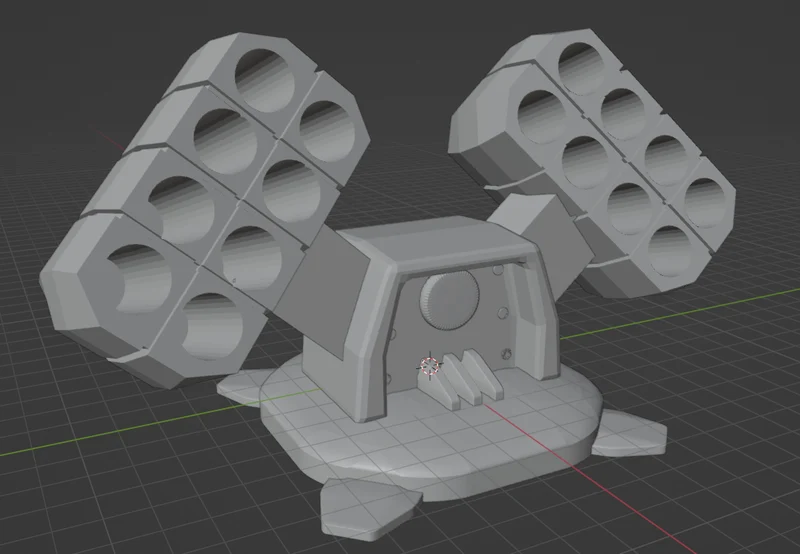This screenshot has width=800, height=554.
Task: Select the right eight-tube rocket pod
Action: click(594, 161)
